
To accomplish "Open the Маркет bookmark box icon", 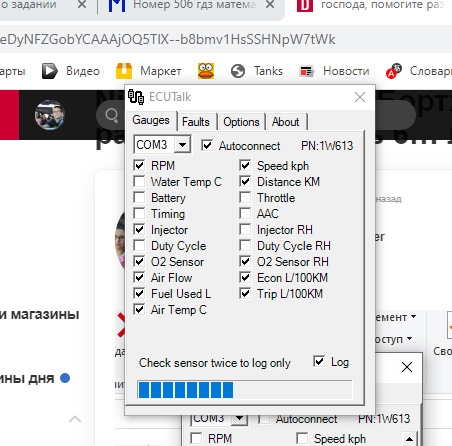I will tap(124, 71).
